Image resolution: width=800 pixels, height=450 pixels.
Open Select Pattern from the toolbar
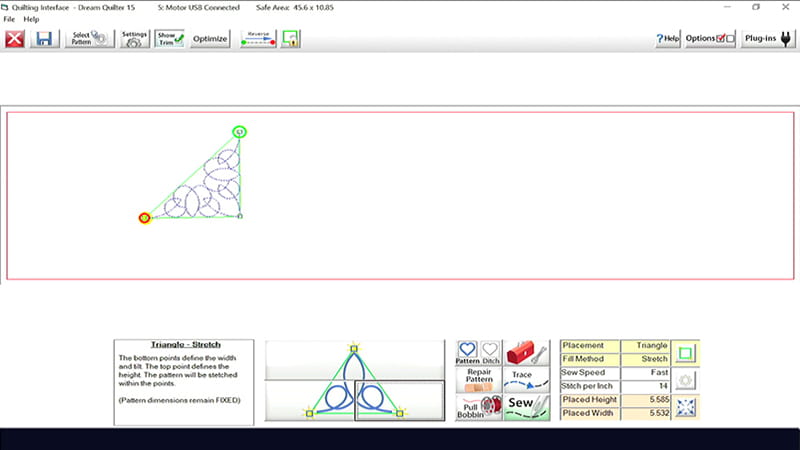pyautogui.click(x=90, y=39)
